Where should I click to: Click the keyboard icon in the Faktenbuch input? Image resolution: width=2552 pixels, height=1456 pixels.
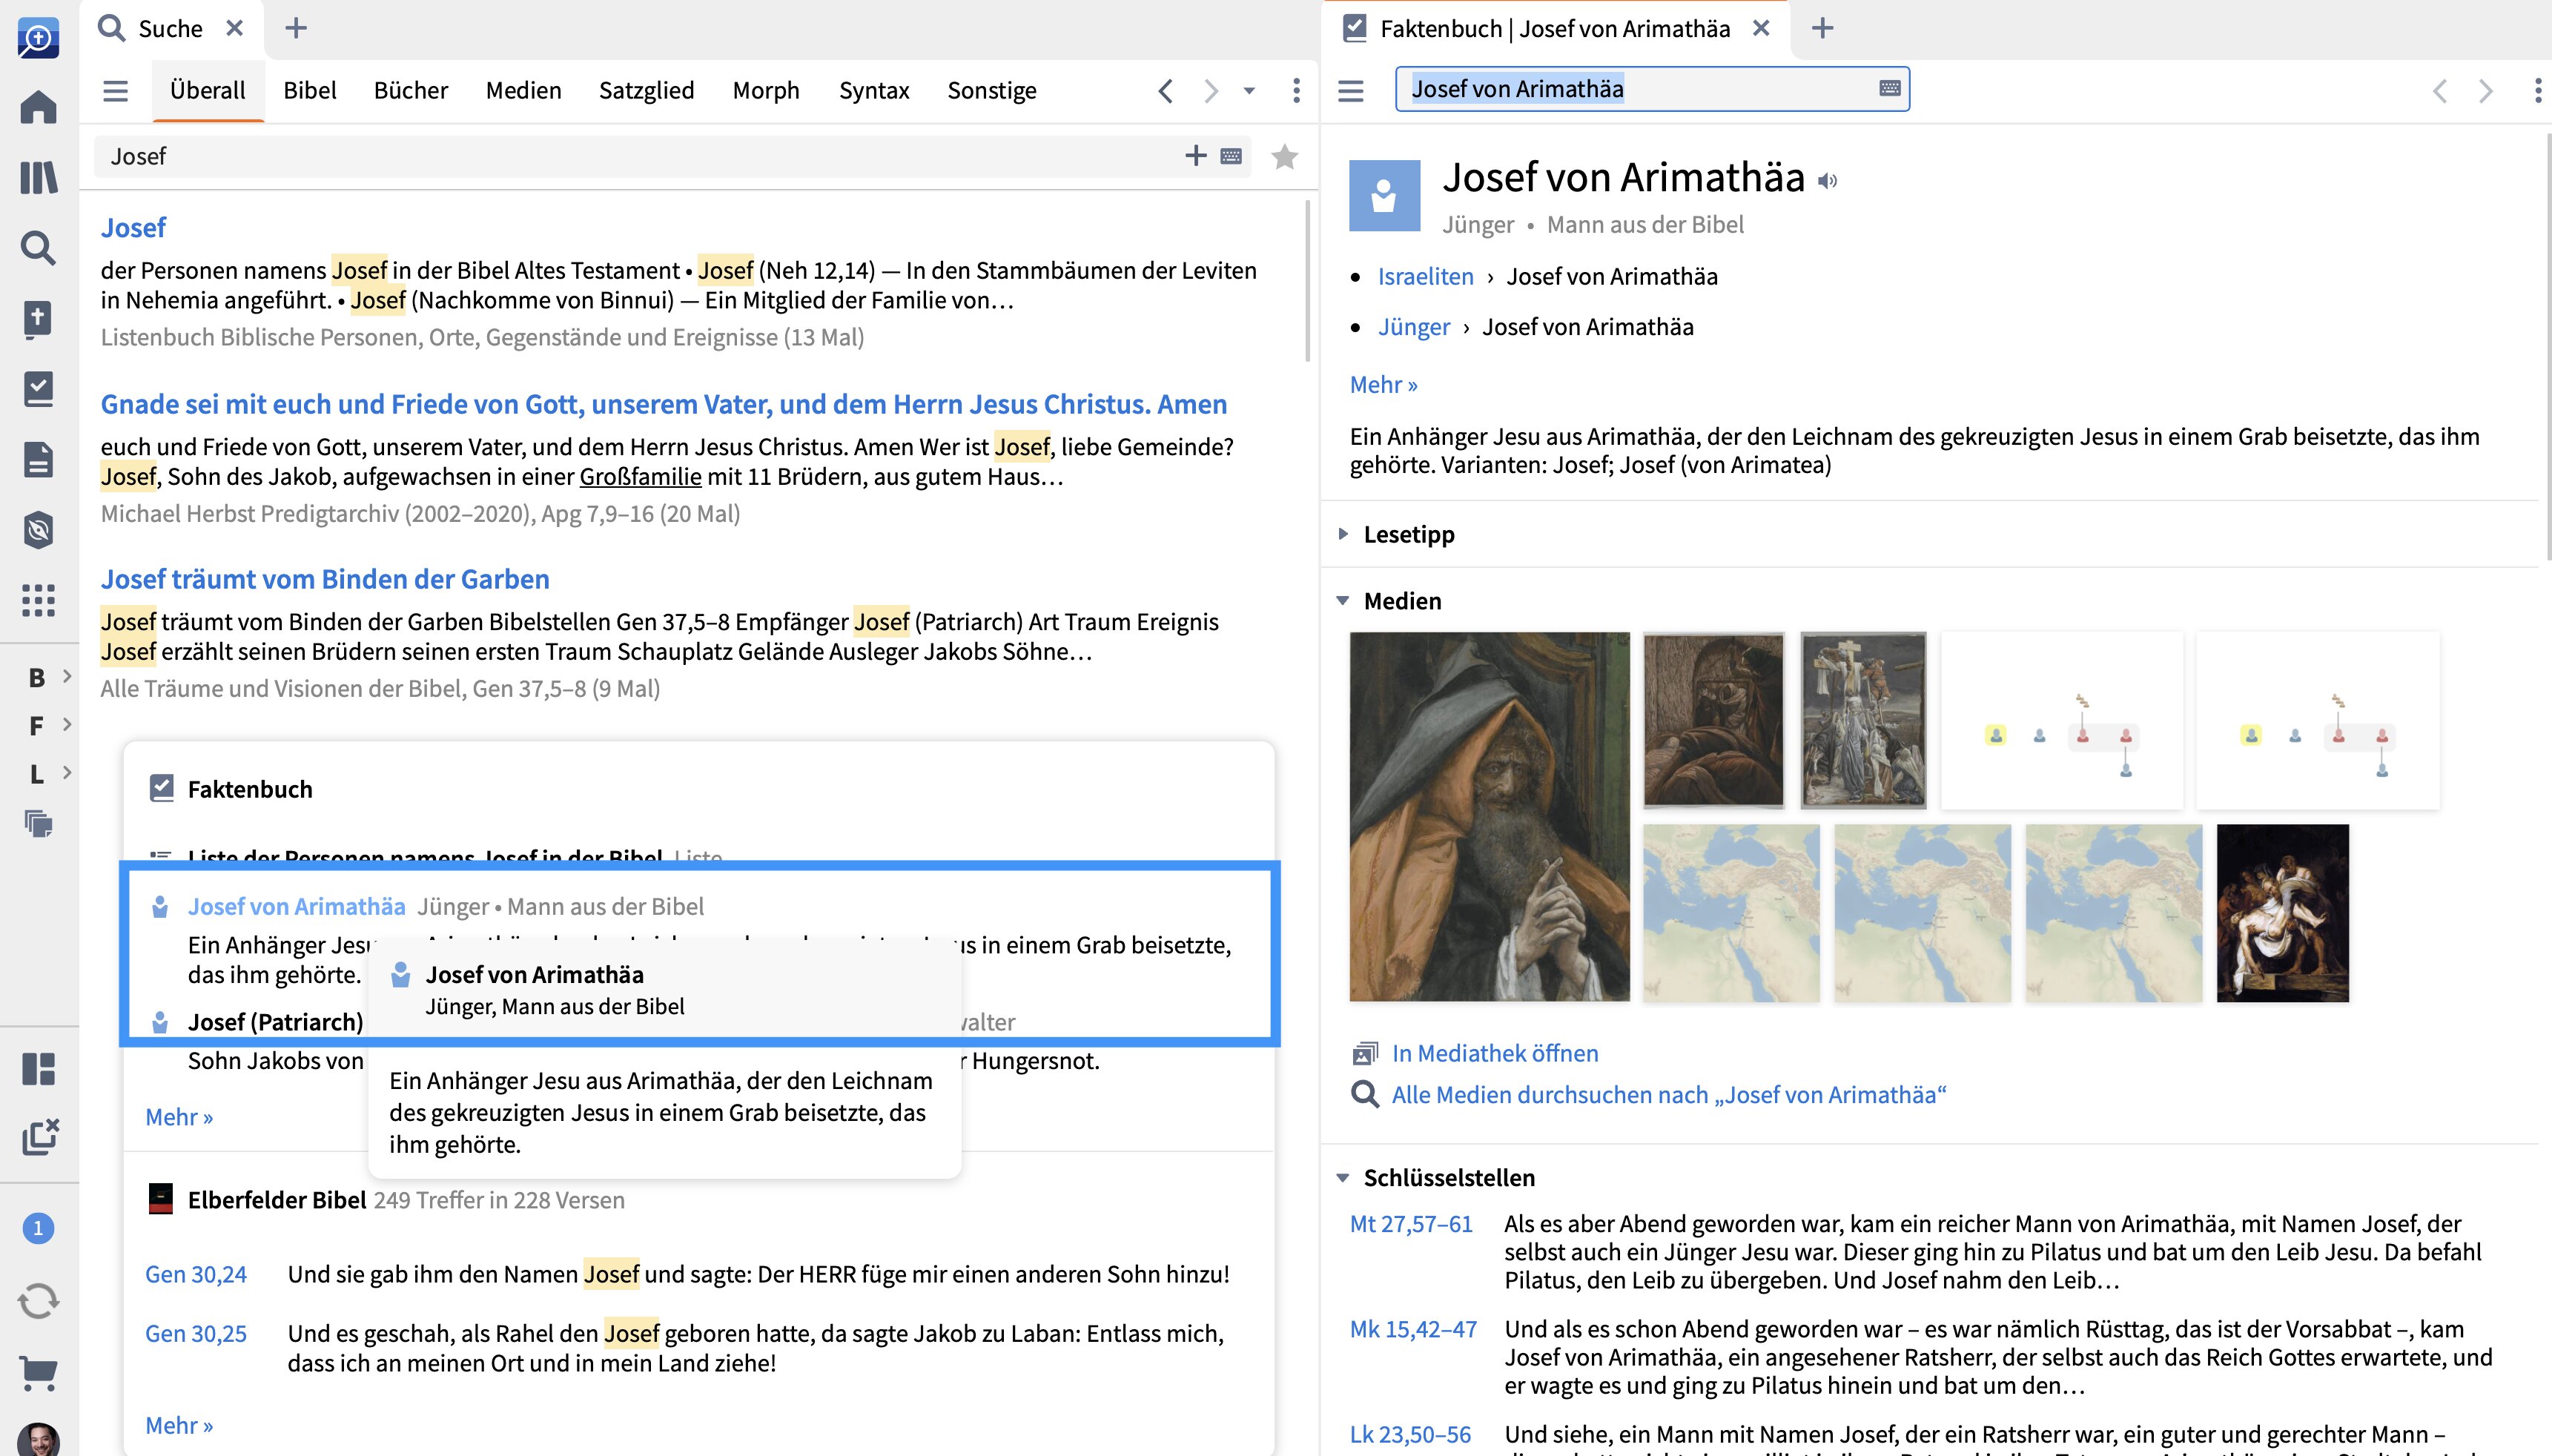pyautogui.click(x=1890, y=88)
